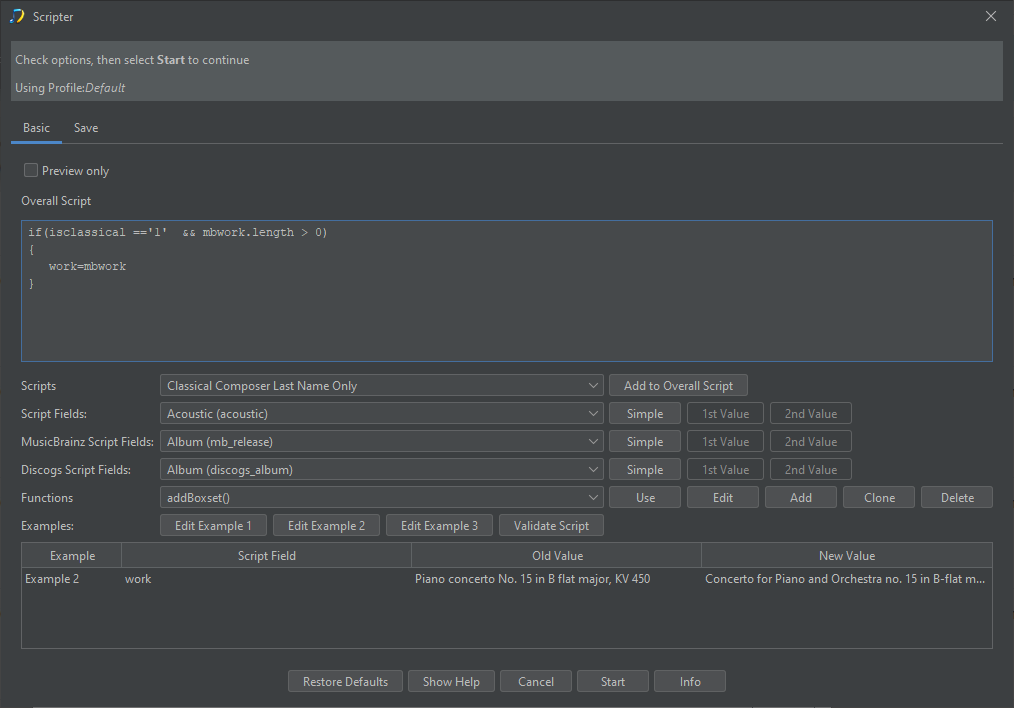Click inside the Overall Script editor

[506, 310]
